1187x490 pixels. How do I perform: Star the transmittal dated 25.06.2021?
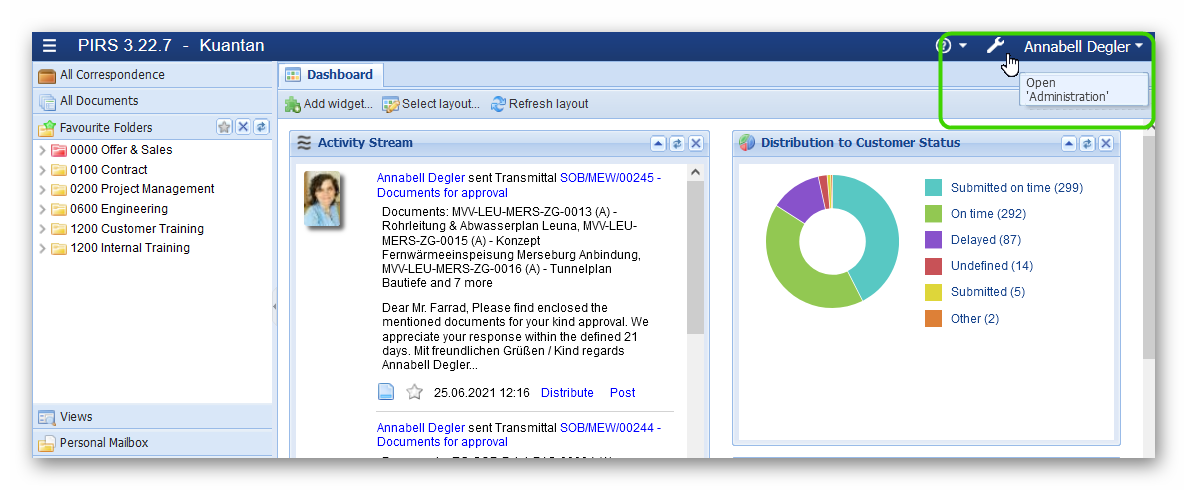414,392
